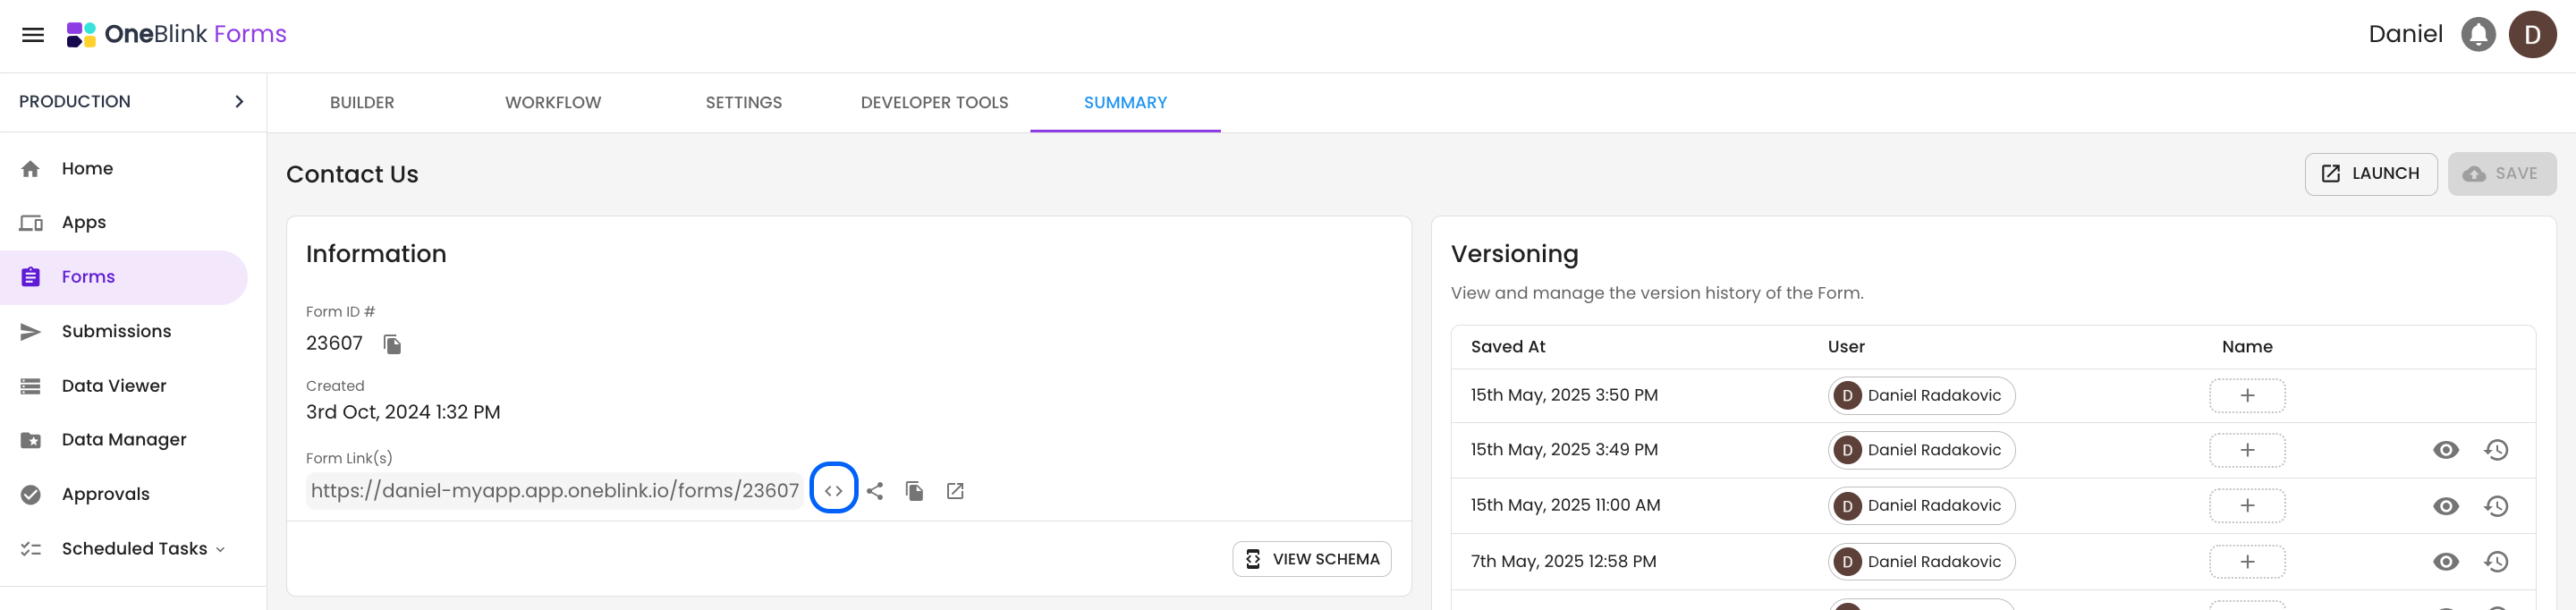Click the Forms clipboard icon
Viewport: 2576px width, 610px height.
click(31, 277)
